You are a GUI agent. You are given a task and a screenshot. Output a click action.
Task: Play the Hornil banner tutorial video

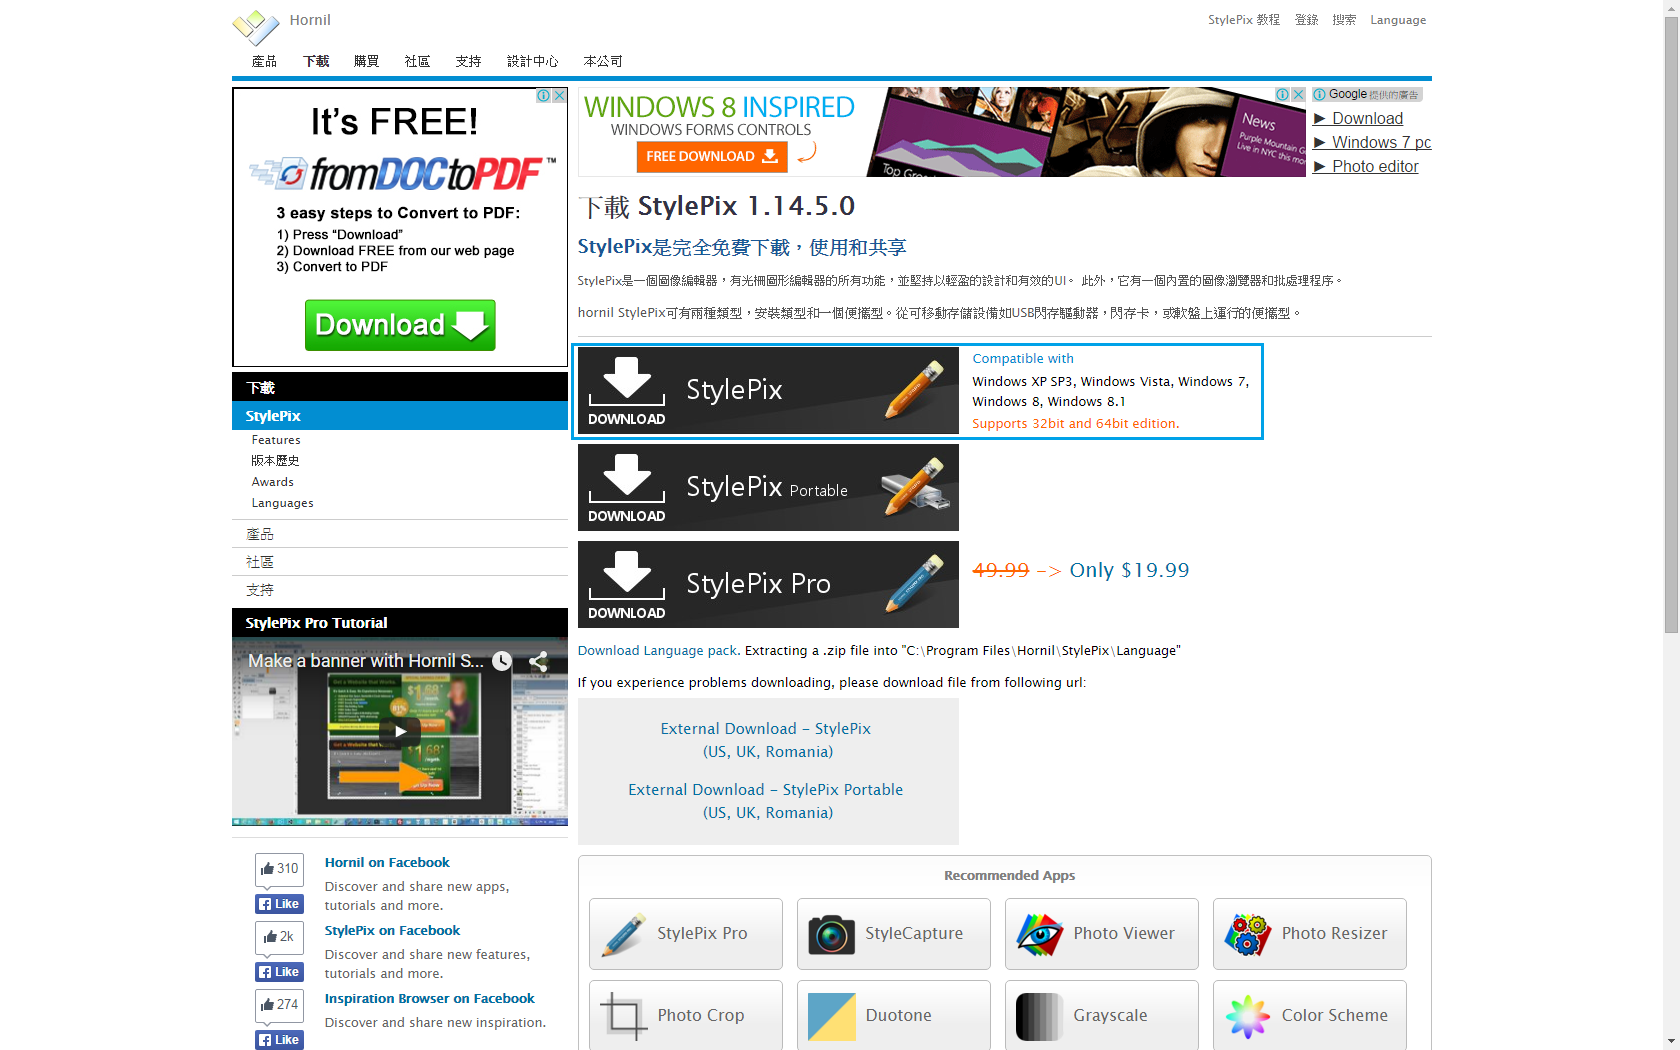point(400,731)
